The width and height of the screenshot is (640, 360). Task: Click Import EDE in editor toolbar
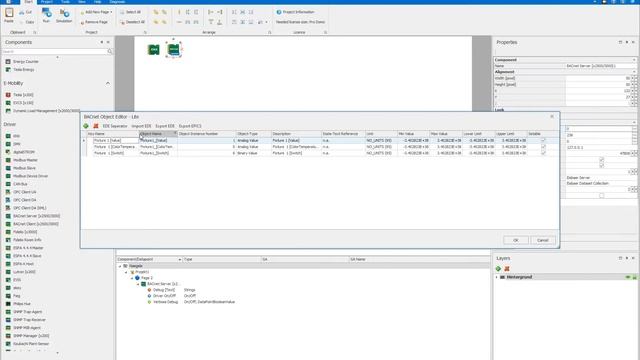point(141,127)
